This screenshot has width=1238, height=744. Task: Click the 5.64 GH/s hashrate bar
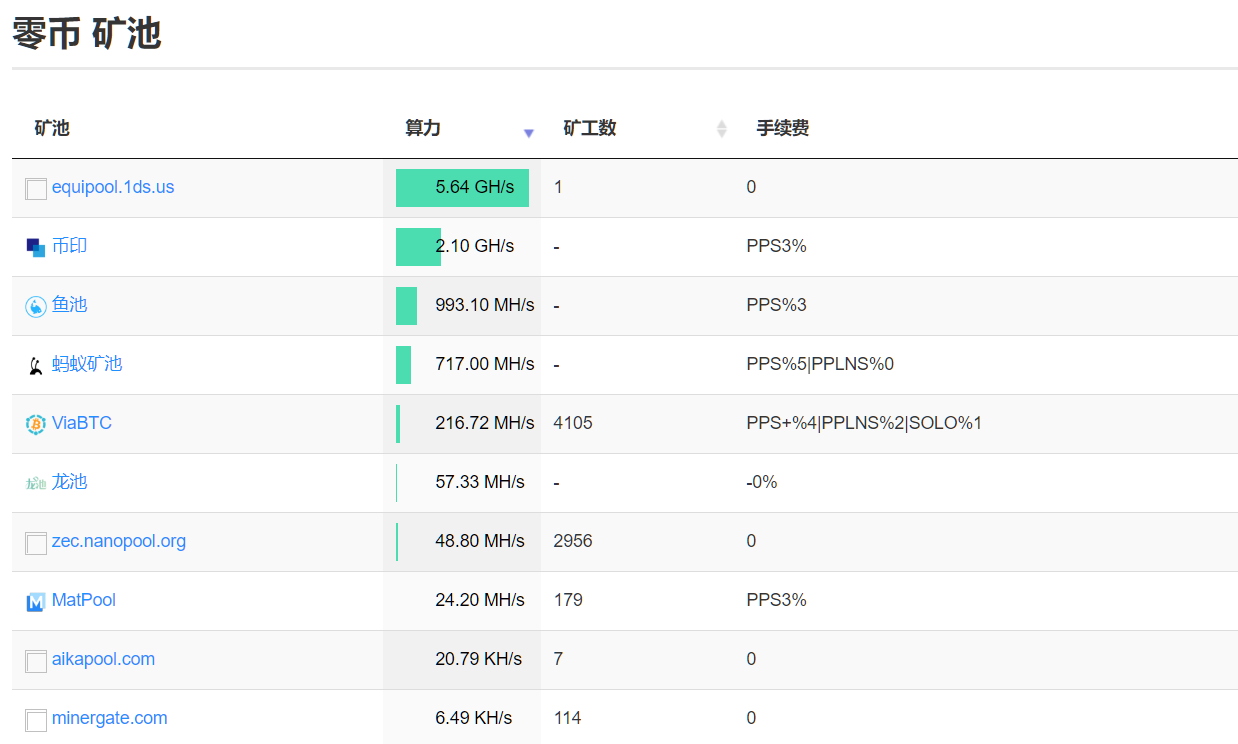462,188
